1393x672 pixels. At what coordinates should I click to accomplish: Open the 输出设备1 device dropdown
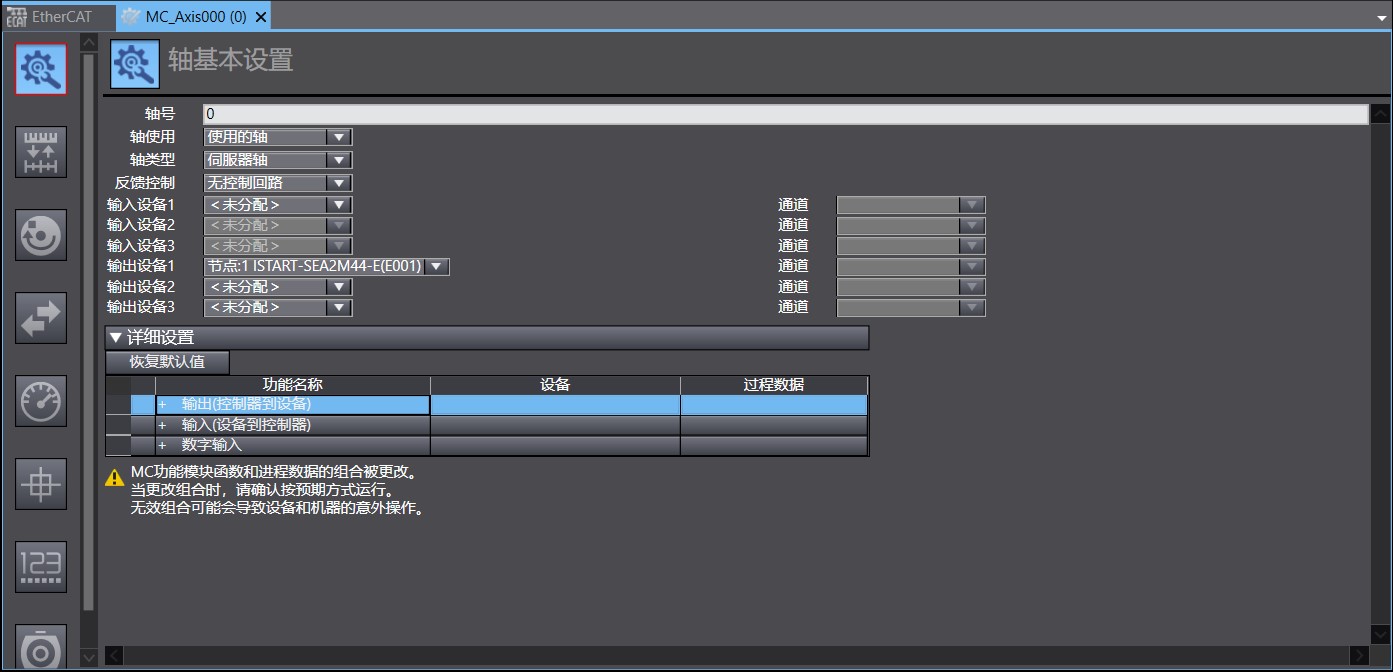[435, 266]
